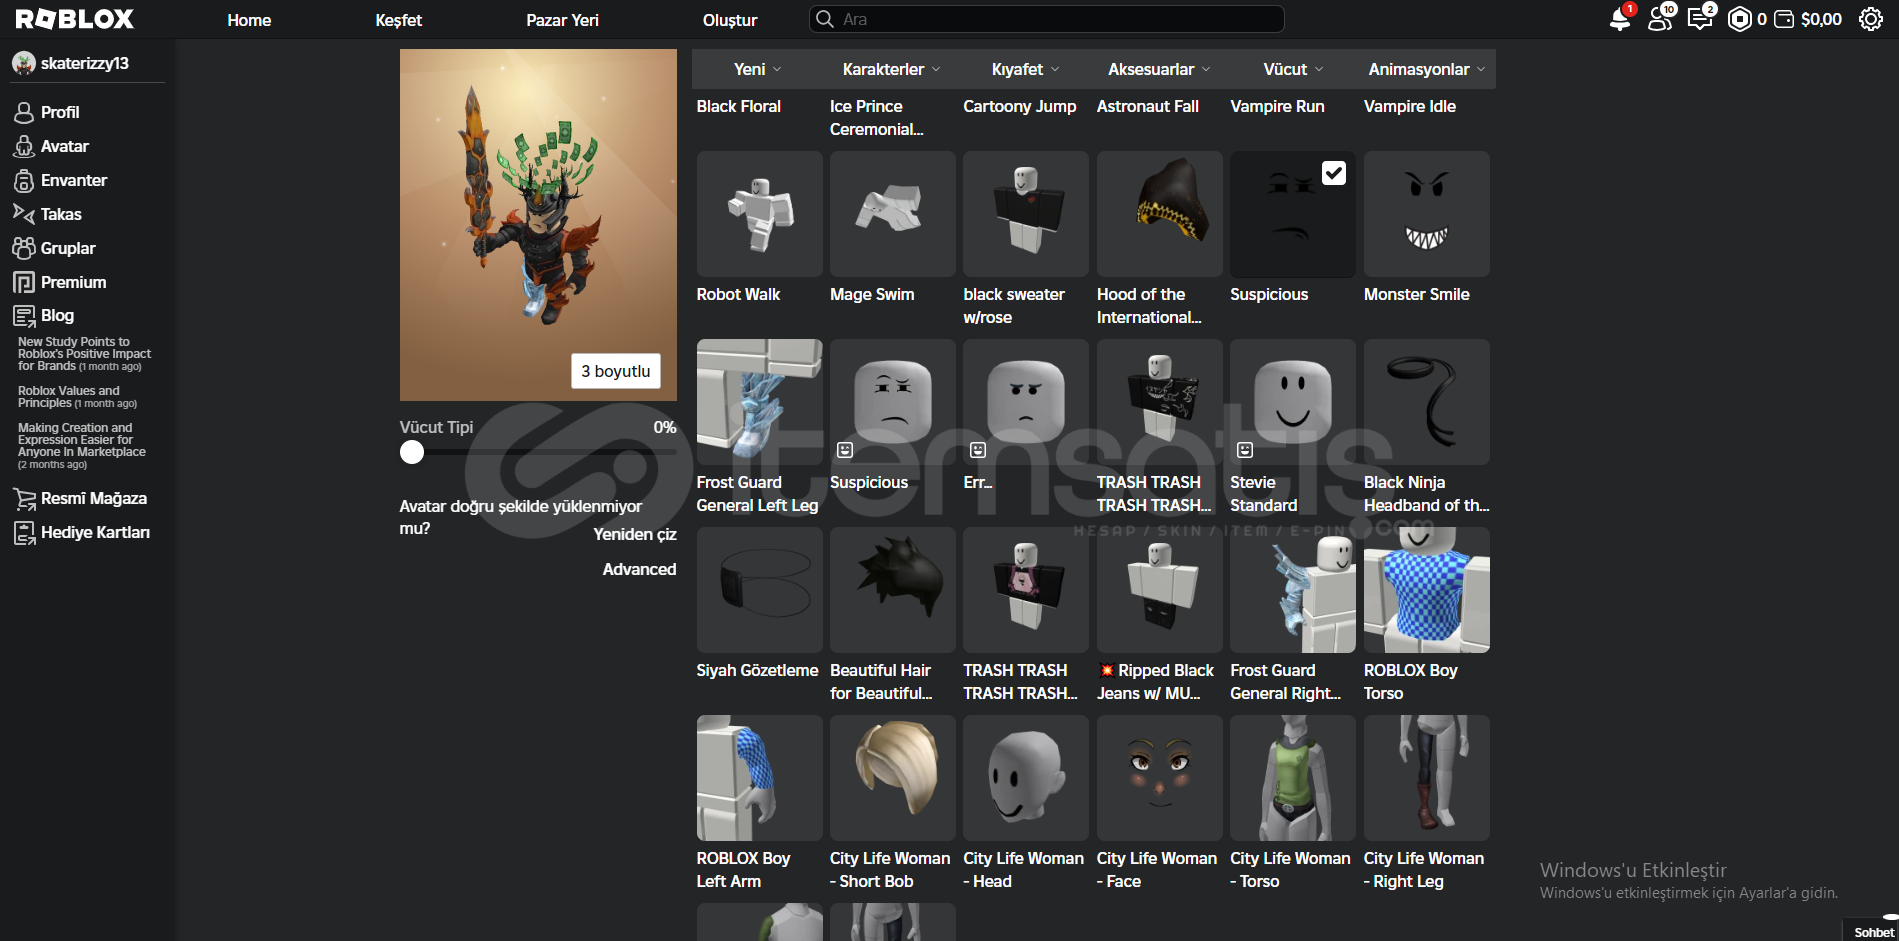Image resolution: width=1899 pixels, height=941 pixels.
Task: Click the Profil sidebar icon
Action: click(24, 112)
